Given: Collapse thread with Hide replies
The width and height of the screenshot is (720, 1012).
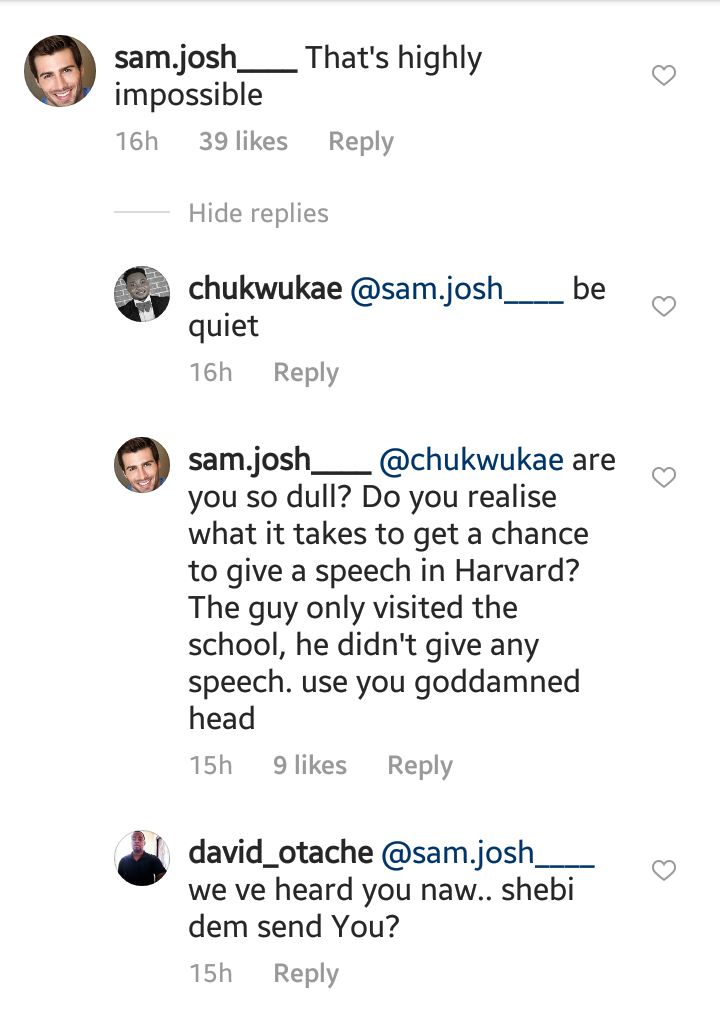Looking at the screenshot, I should (258, 213).
